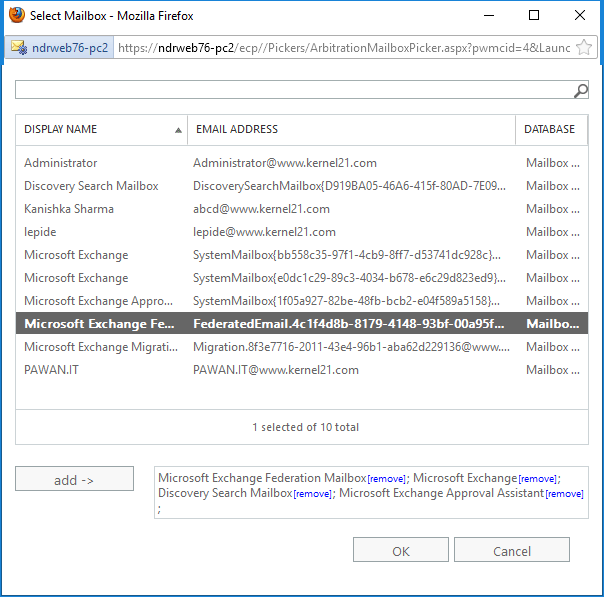Click Mailbox database cell in Administrator row
604x597 pixels.
[x=553, y=163]
